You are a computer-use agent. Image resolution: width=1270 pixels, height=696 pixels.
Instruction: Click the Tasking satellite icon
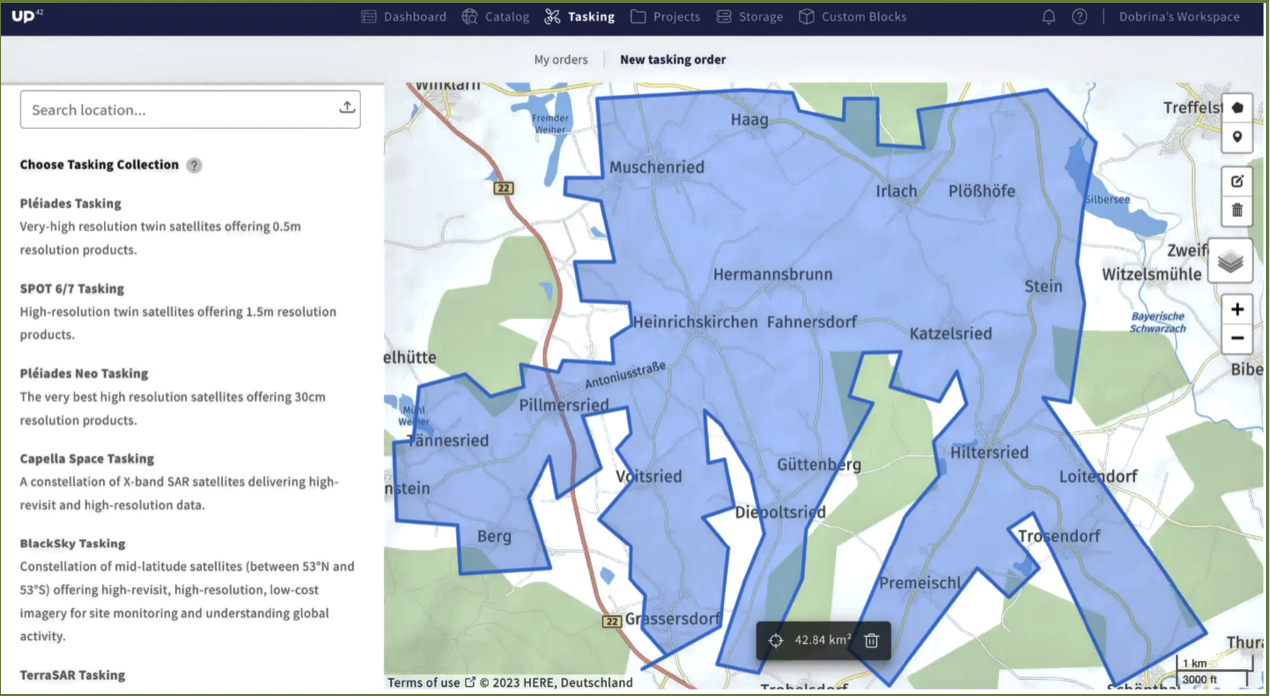tap(553, 17)
